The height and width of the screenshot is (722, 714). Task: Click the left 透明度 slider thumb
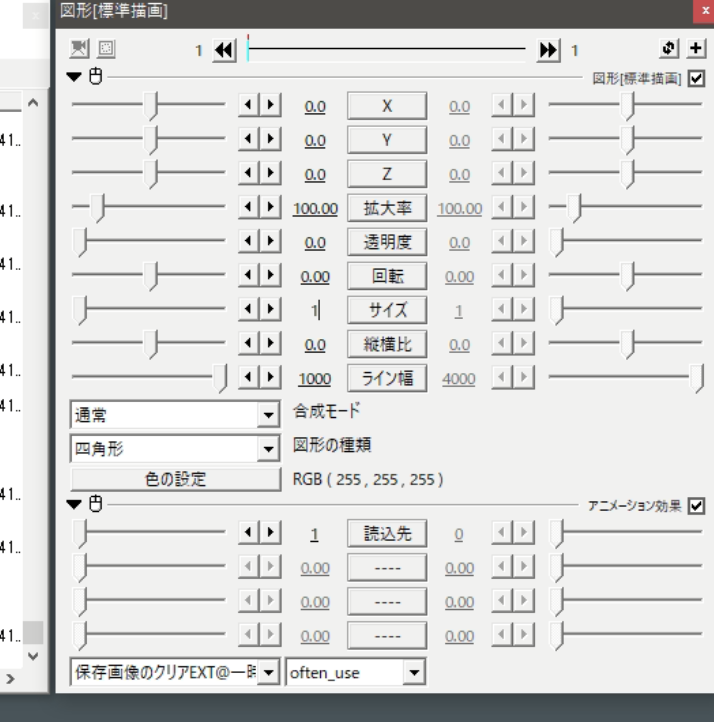(x=80, y=242)
